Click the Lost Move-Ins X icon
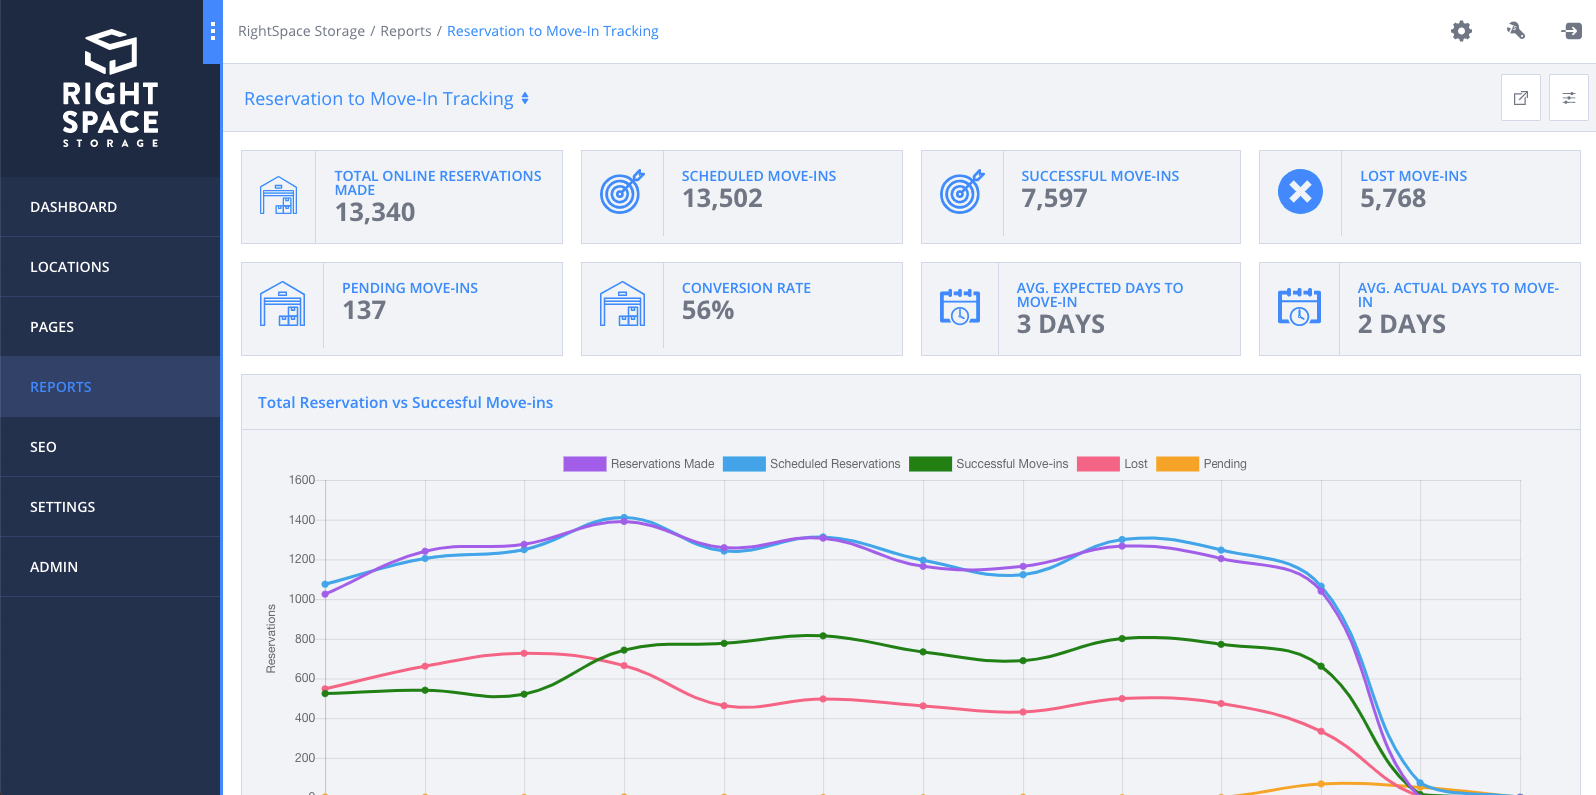 [1300, 192]
